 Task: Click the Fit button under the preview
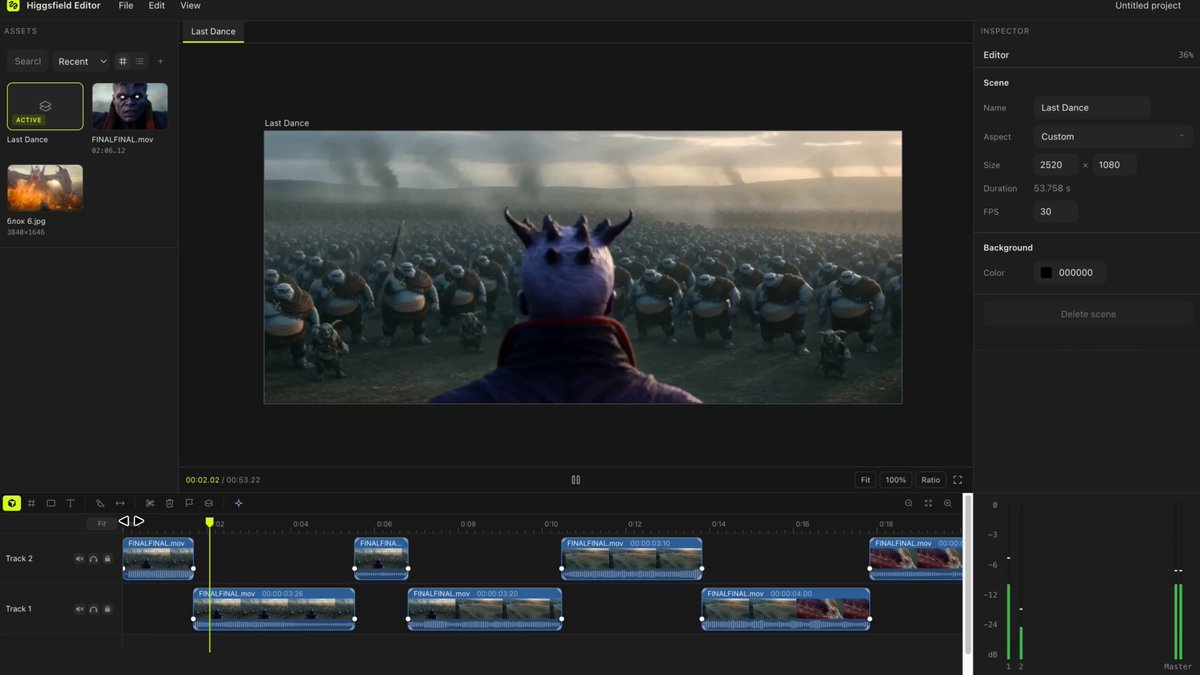[866, 480]
